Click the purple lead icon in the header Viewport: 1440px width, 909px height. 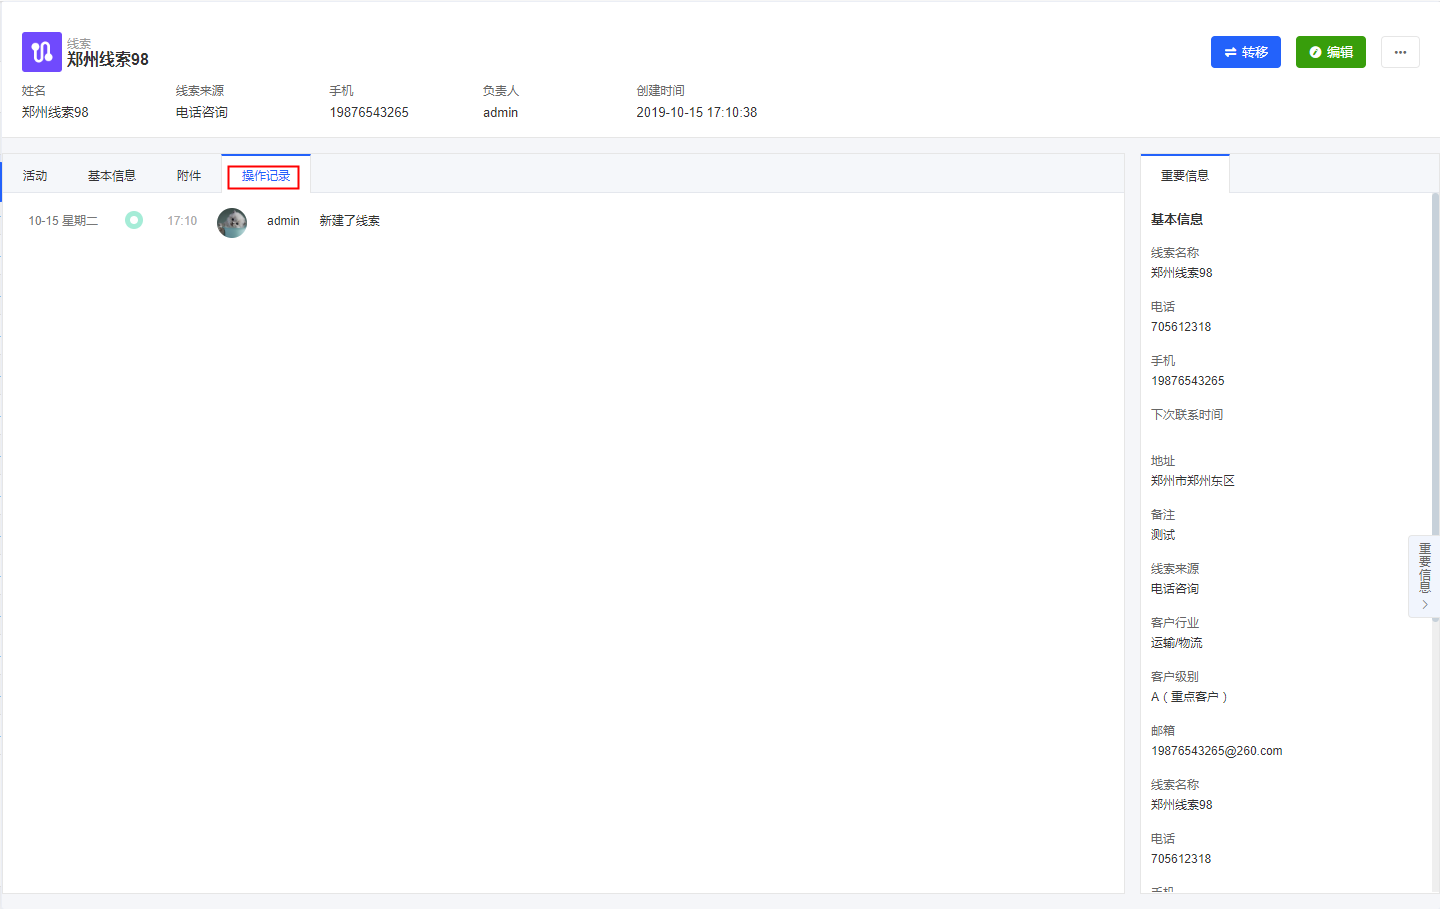pyautogui.click(x=41, y=52)
